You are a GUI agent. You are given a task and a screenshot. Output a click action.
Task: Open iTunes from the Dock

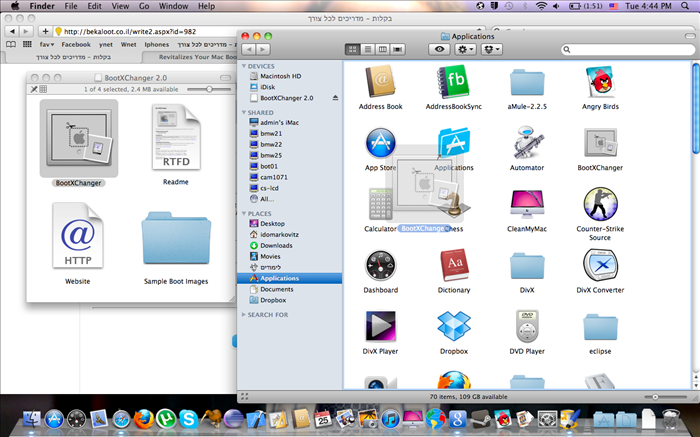pos(390,419)
